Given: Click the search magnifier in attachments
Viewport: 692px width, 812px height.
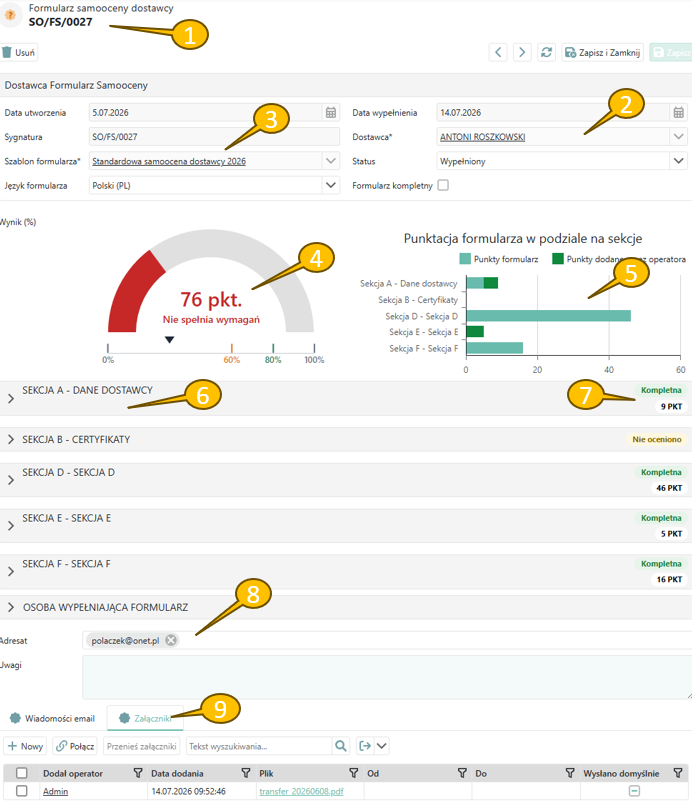Looking at the screenshot, I should click(x=340, y=746).
